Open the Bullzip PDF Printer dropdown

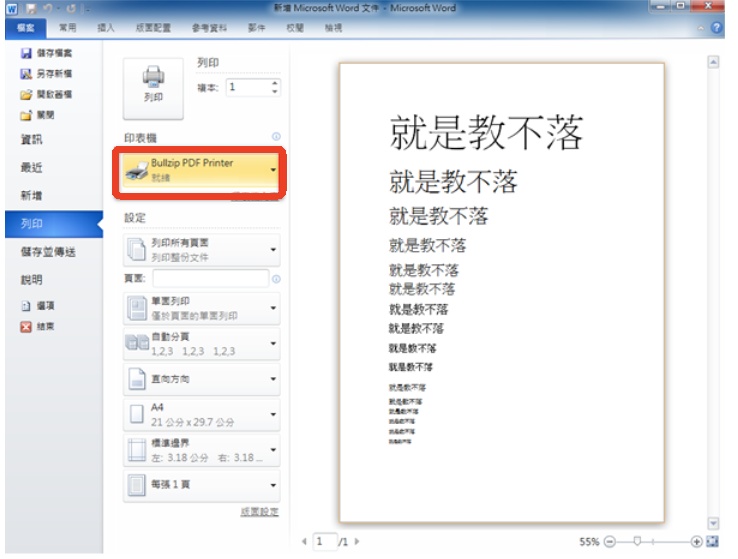click(x=200, y=171)
